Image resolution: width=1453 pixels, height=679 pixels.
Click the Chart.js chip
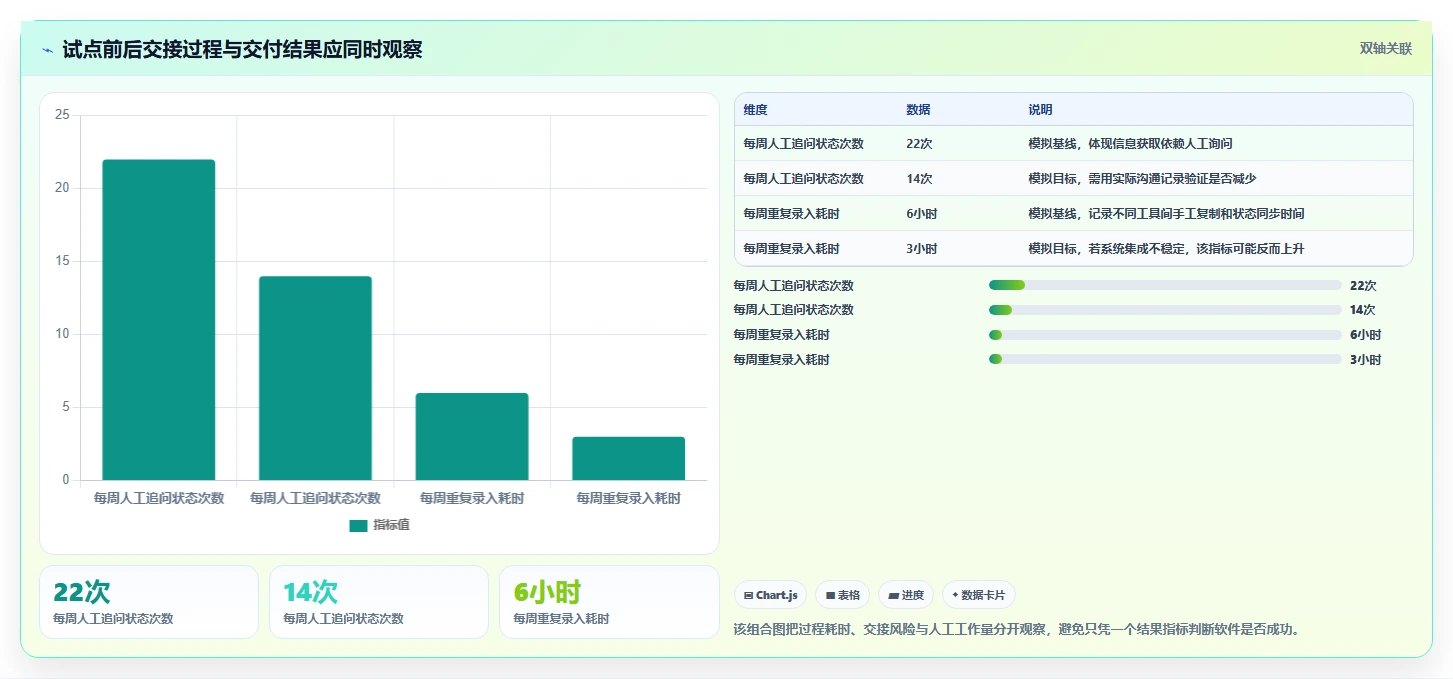click(771, 595)
